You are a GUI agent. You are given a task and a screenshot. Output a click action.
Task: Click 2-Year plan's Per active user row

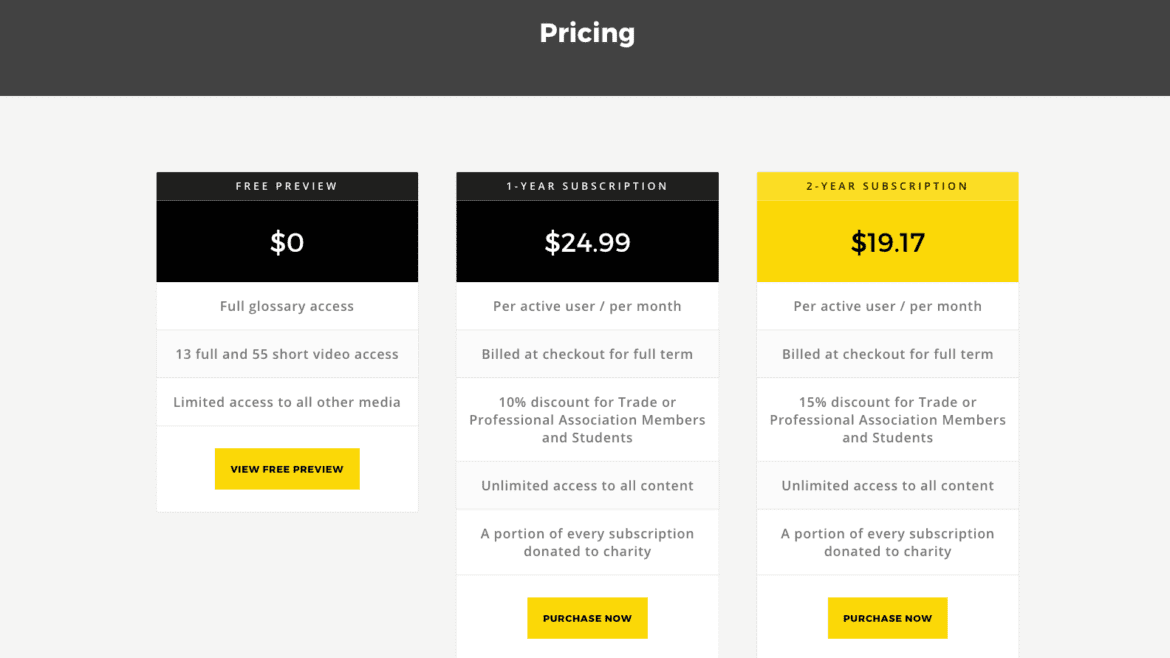click(887, 306)
